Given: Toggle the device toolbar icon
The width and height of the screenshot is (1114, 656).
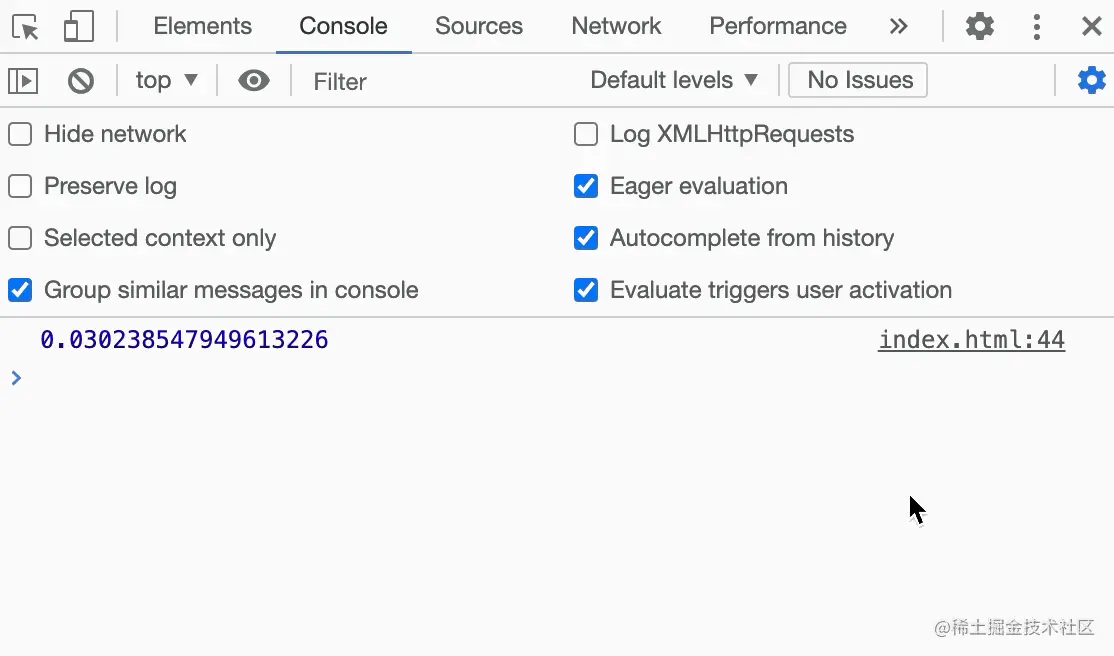Looking at the screenshot, I should (x=79, y=26).
